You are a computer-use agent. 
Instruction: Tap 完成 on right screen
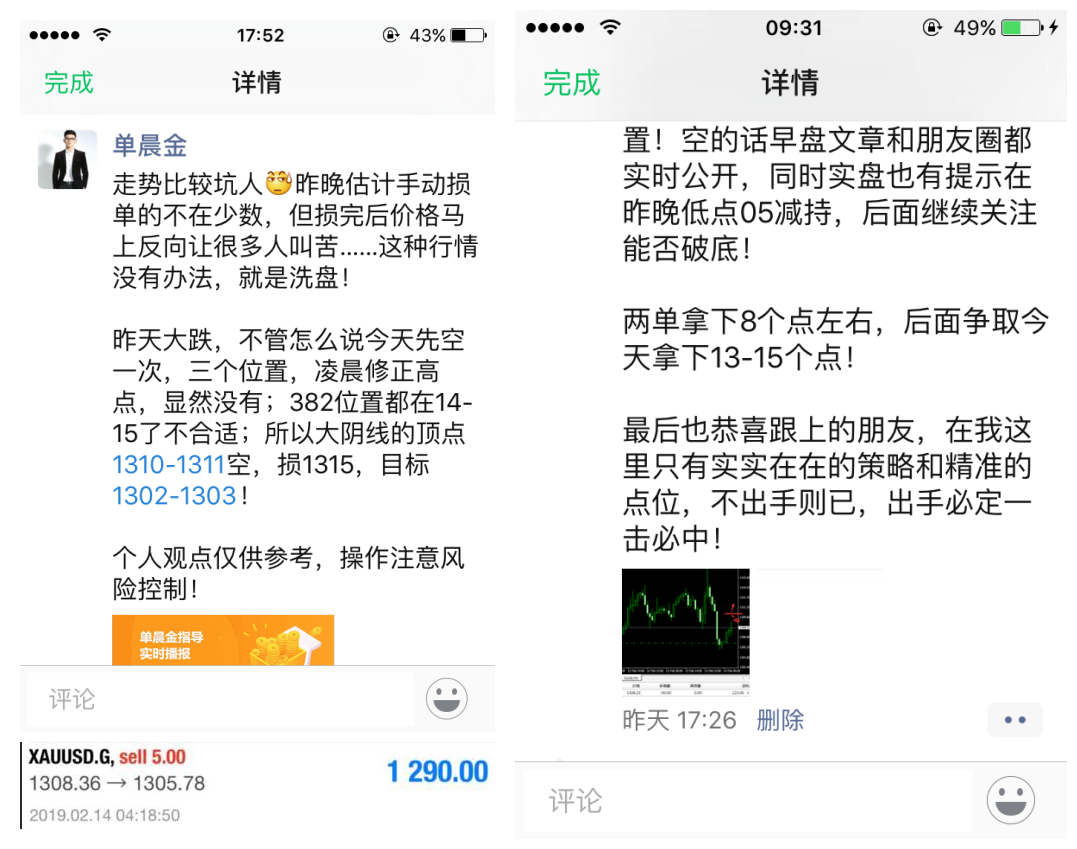[571, 82]
